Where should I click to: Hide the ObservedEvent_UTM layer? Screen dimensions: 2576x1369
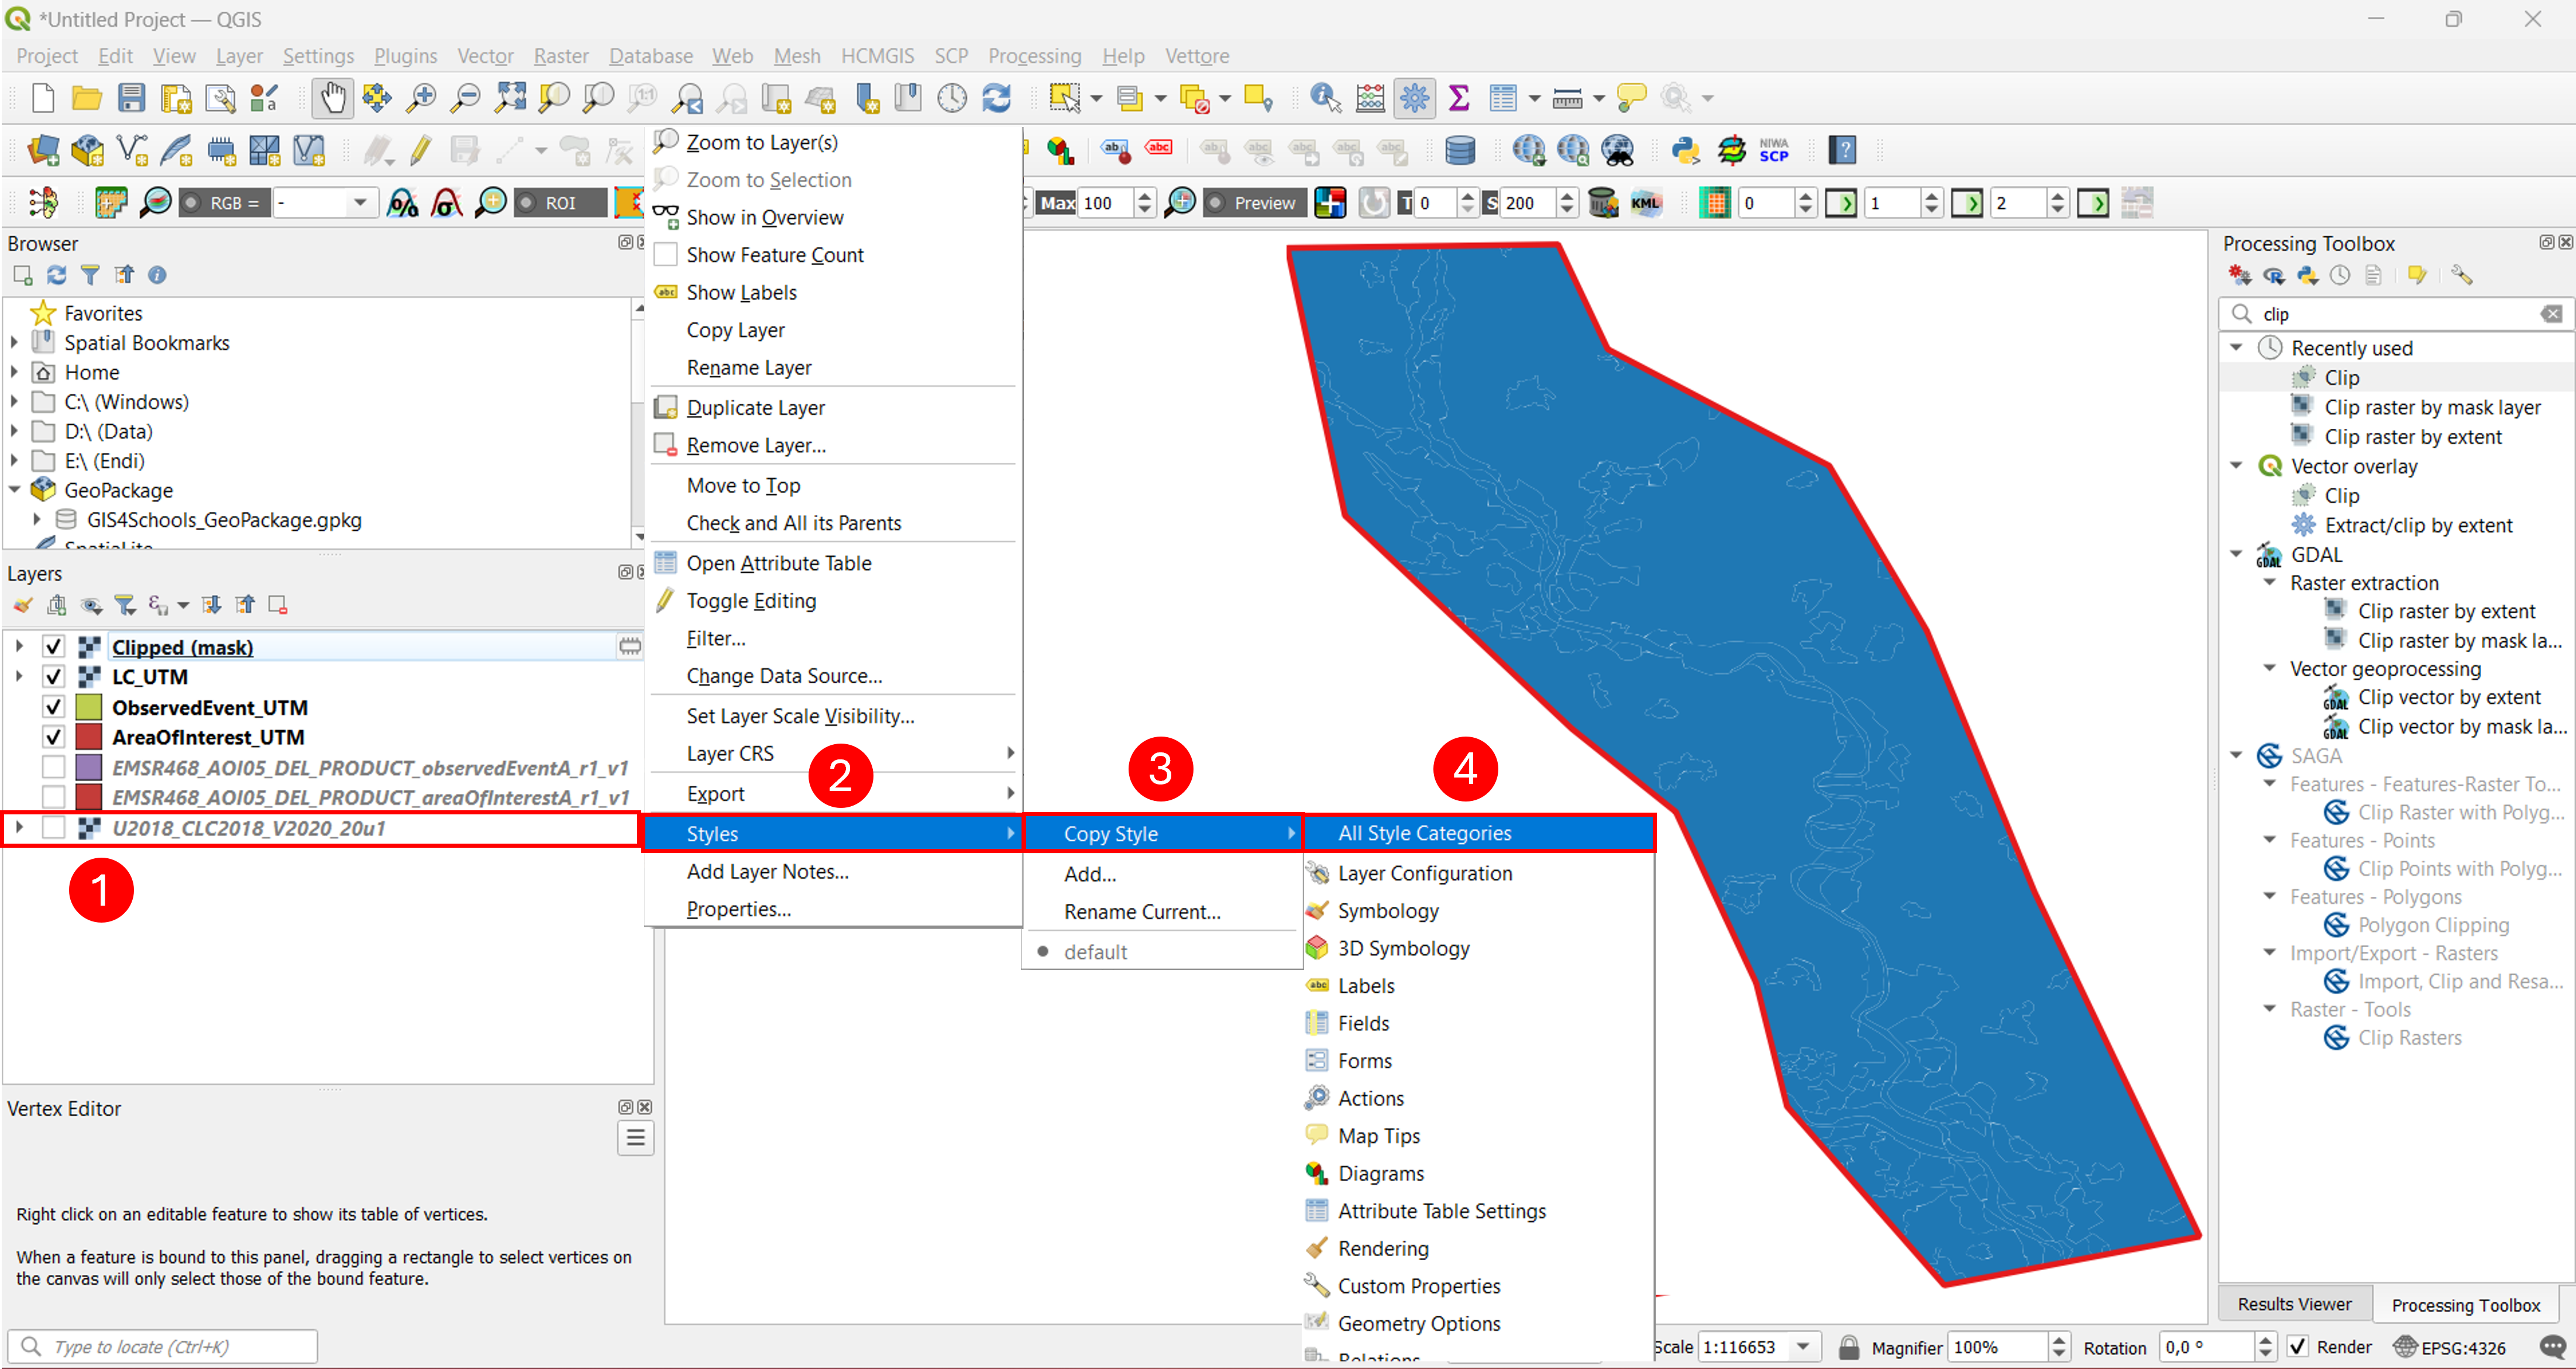(54, 708)
